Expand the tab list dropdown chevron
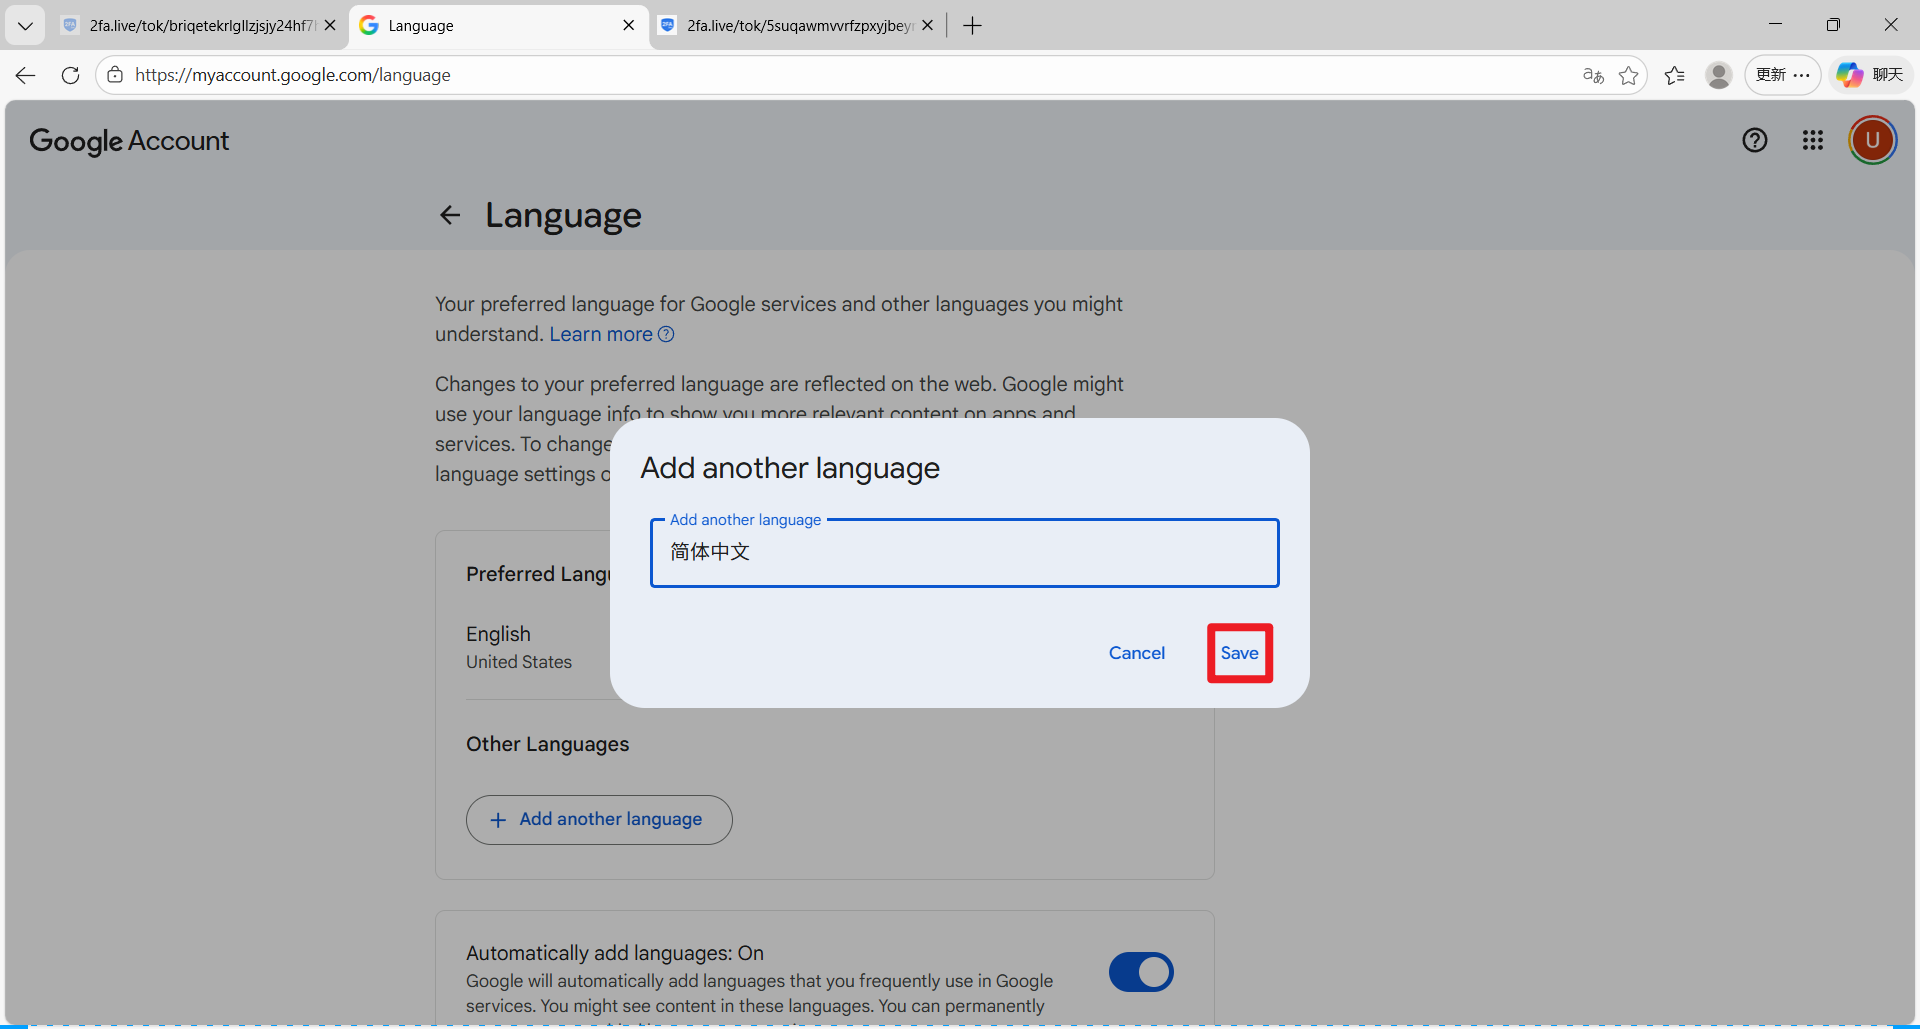1920x1029 pixels. pos(25,25)
